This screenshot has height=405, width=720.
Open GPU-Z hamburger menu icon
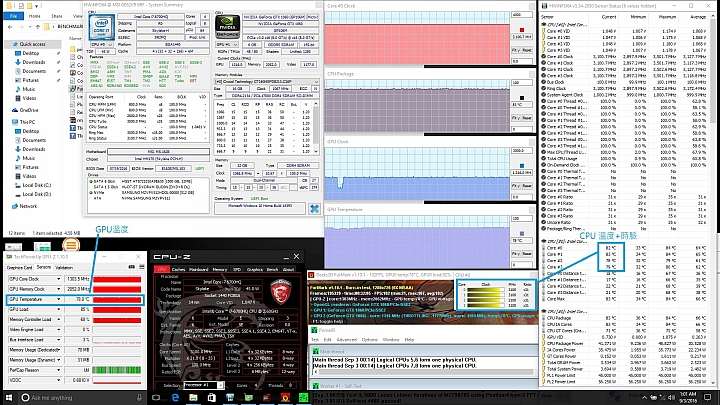[x=141, y=267]
